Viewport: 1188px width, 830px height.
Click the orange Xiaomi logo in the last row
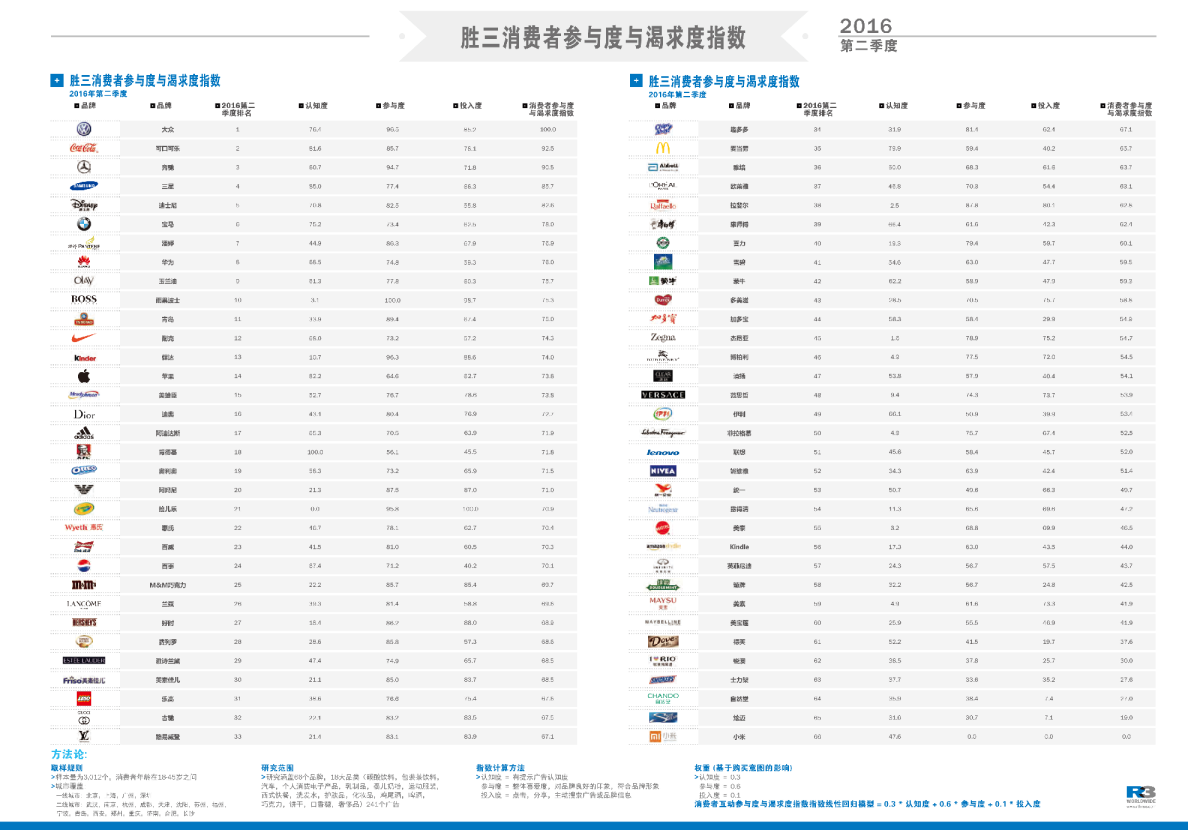663,736
